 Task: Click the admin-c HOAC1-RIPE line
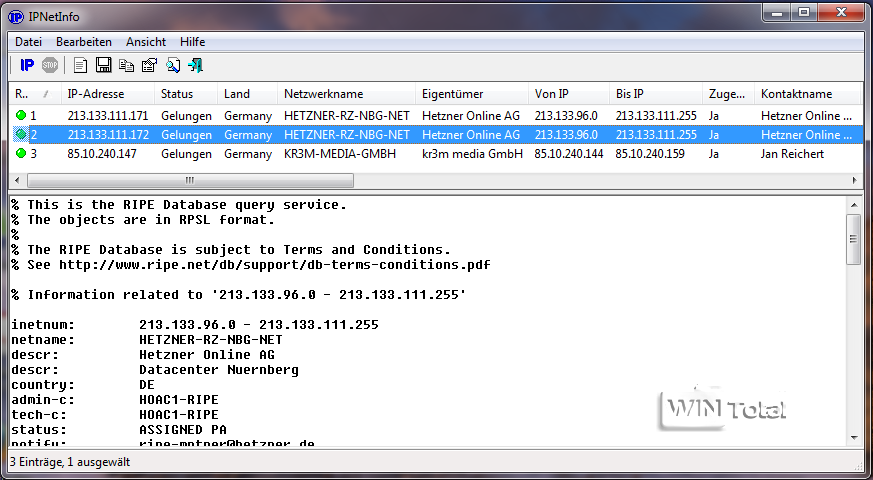pyautogui.click(x=115, y=400)
